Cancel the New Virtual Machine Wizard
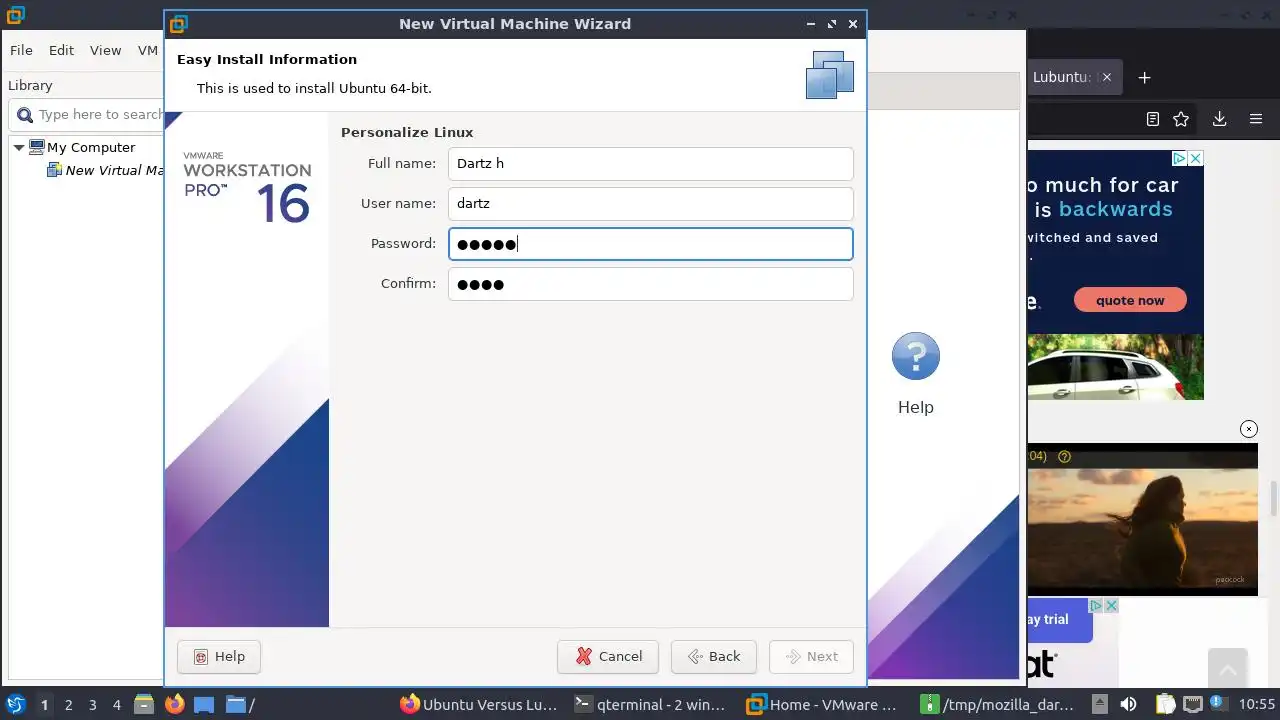Screen dimensions: 1280x720 (608, 656)
